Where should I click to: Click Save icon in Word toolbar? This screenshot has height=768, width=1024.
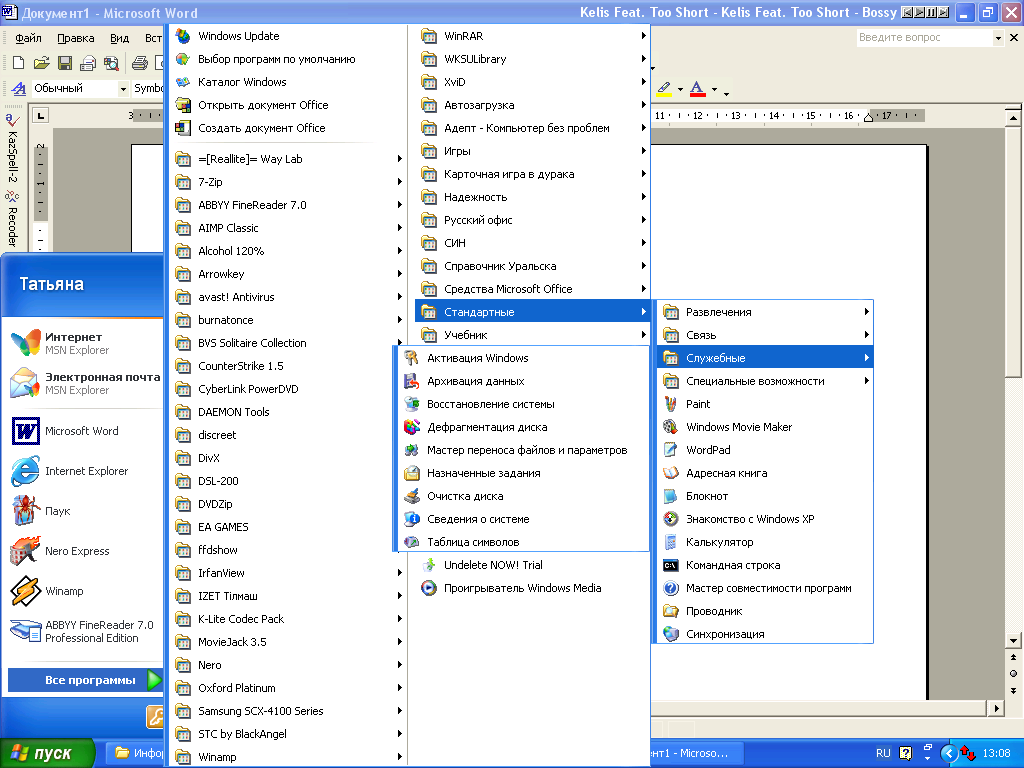coord(65,63)
